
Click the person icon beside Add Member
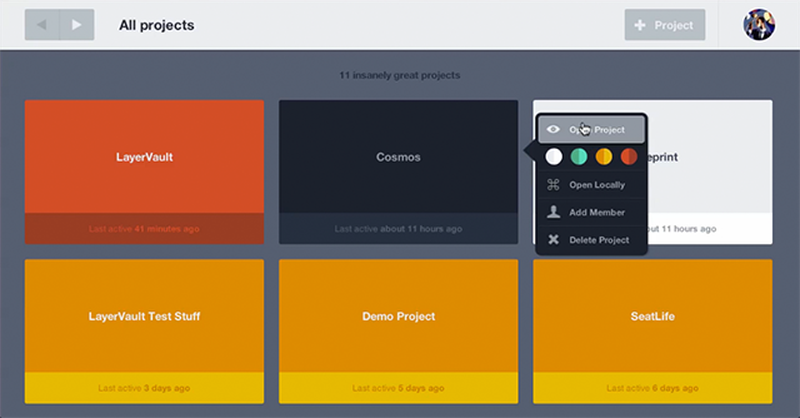coord(553,212)
